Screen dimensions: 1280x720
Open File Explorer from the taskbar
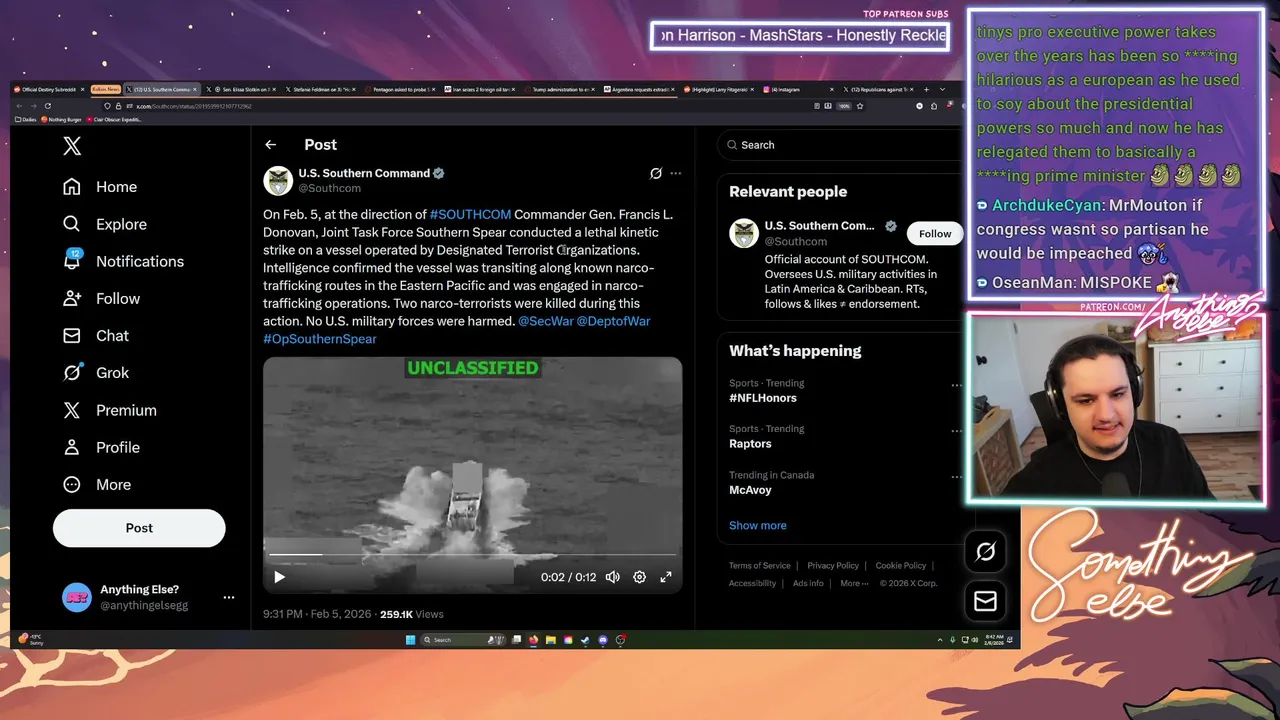[x=551, y=640]
